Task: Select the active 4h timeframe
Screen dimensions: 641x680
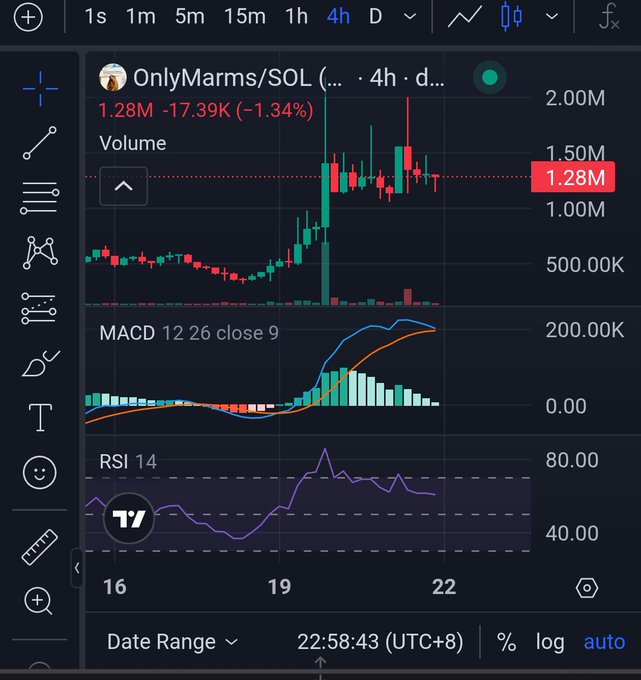Action: click(x=338, y=17)
